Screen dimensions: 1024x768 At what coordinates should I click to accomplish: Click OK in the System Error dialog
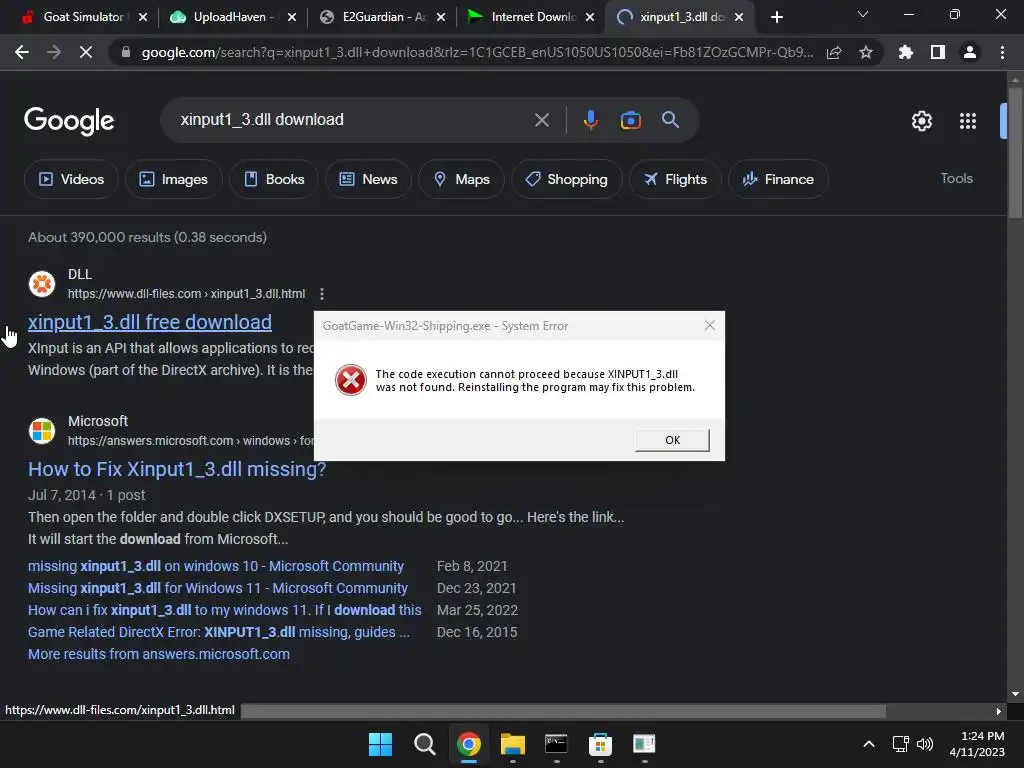point(672,440)
